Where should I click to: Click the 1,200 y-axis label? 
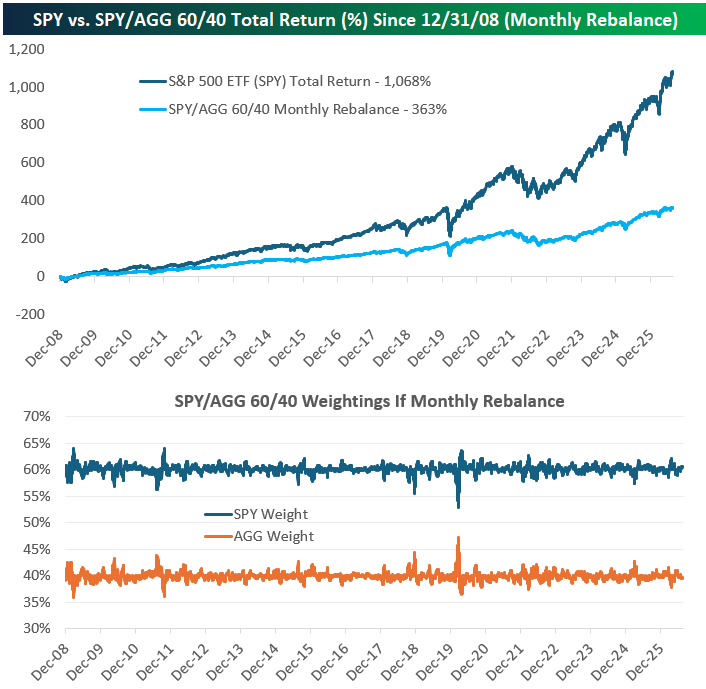click(27, 49)
